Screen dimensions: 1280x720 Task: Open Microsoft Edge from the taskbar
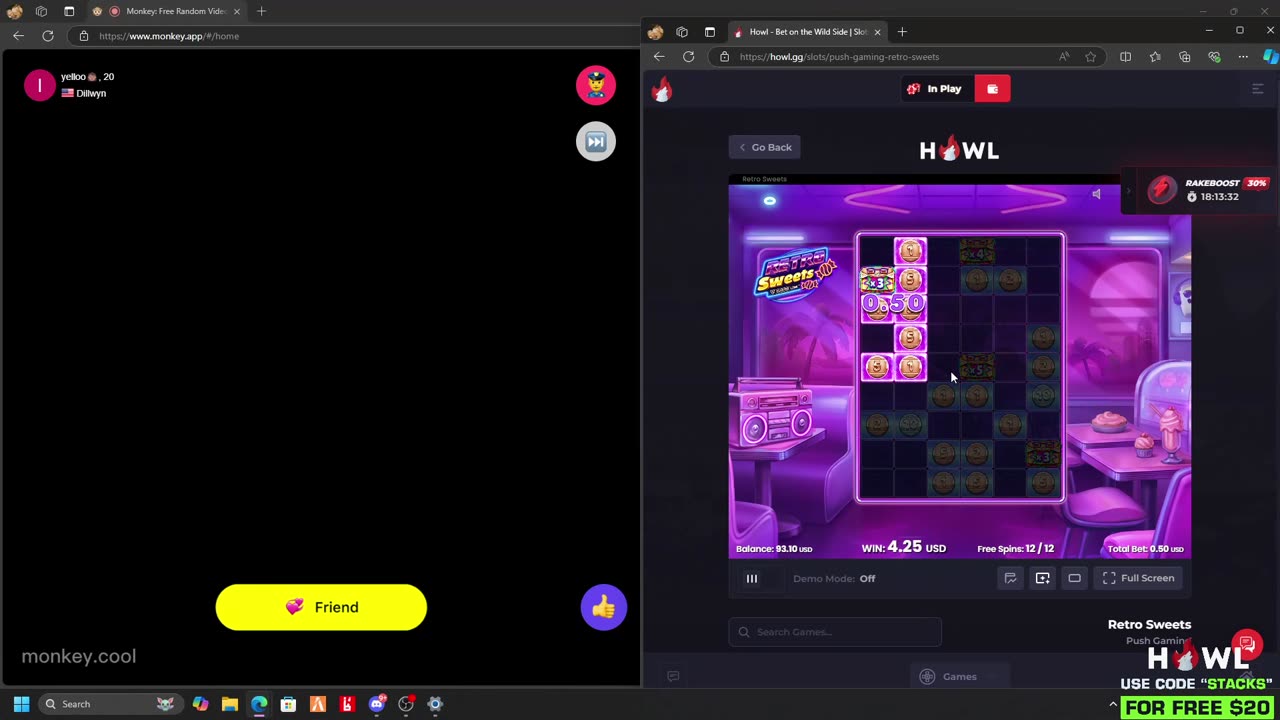coord(259,704)
